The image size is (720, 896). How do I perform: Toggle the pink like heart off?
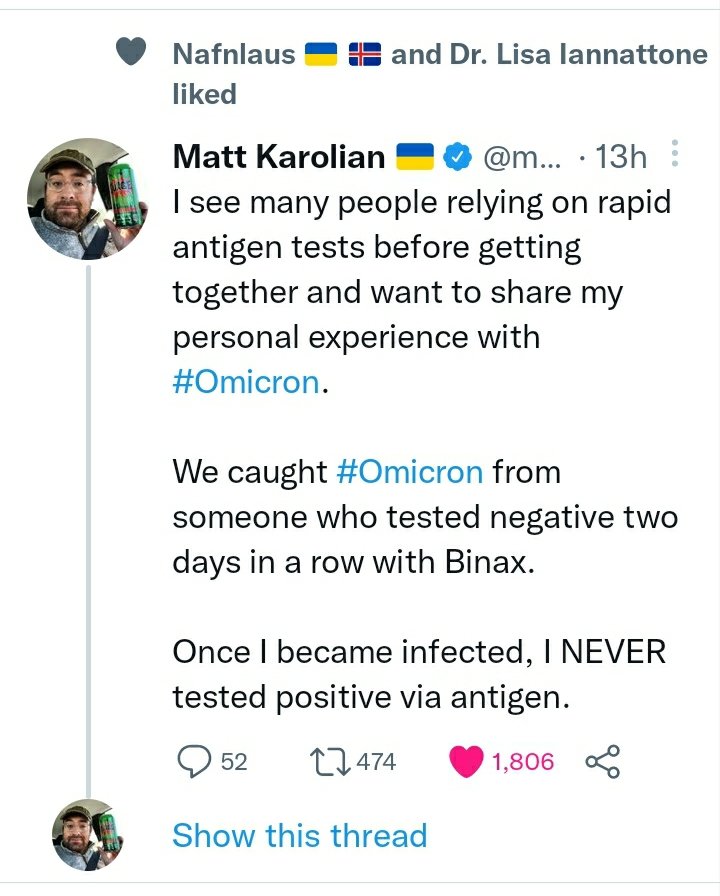coord(465,762)
